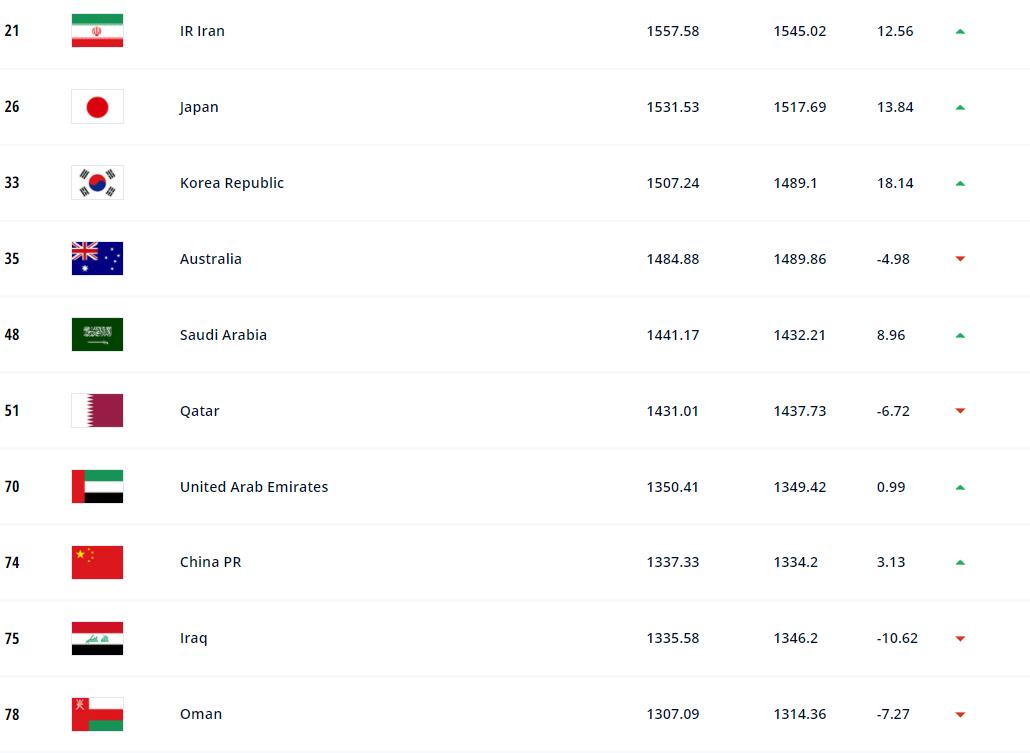Click the Saudi Arabia flag icon
This screenshot has width=1030, height=753.
pos(97,335)
